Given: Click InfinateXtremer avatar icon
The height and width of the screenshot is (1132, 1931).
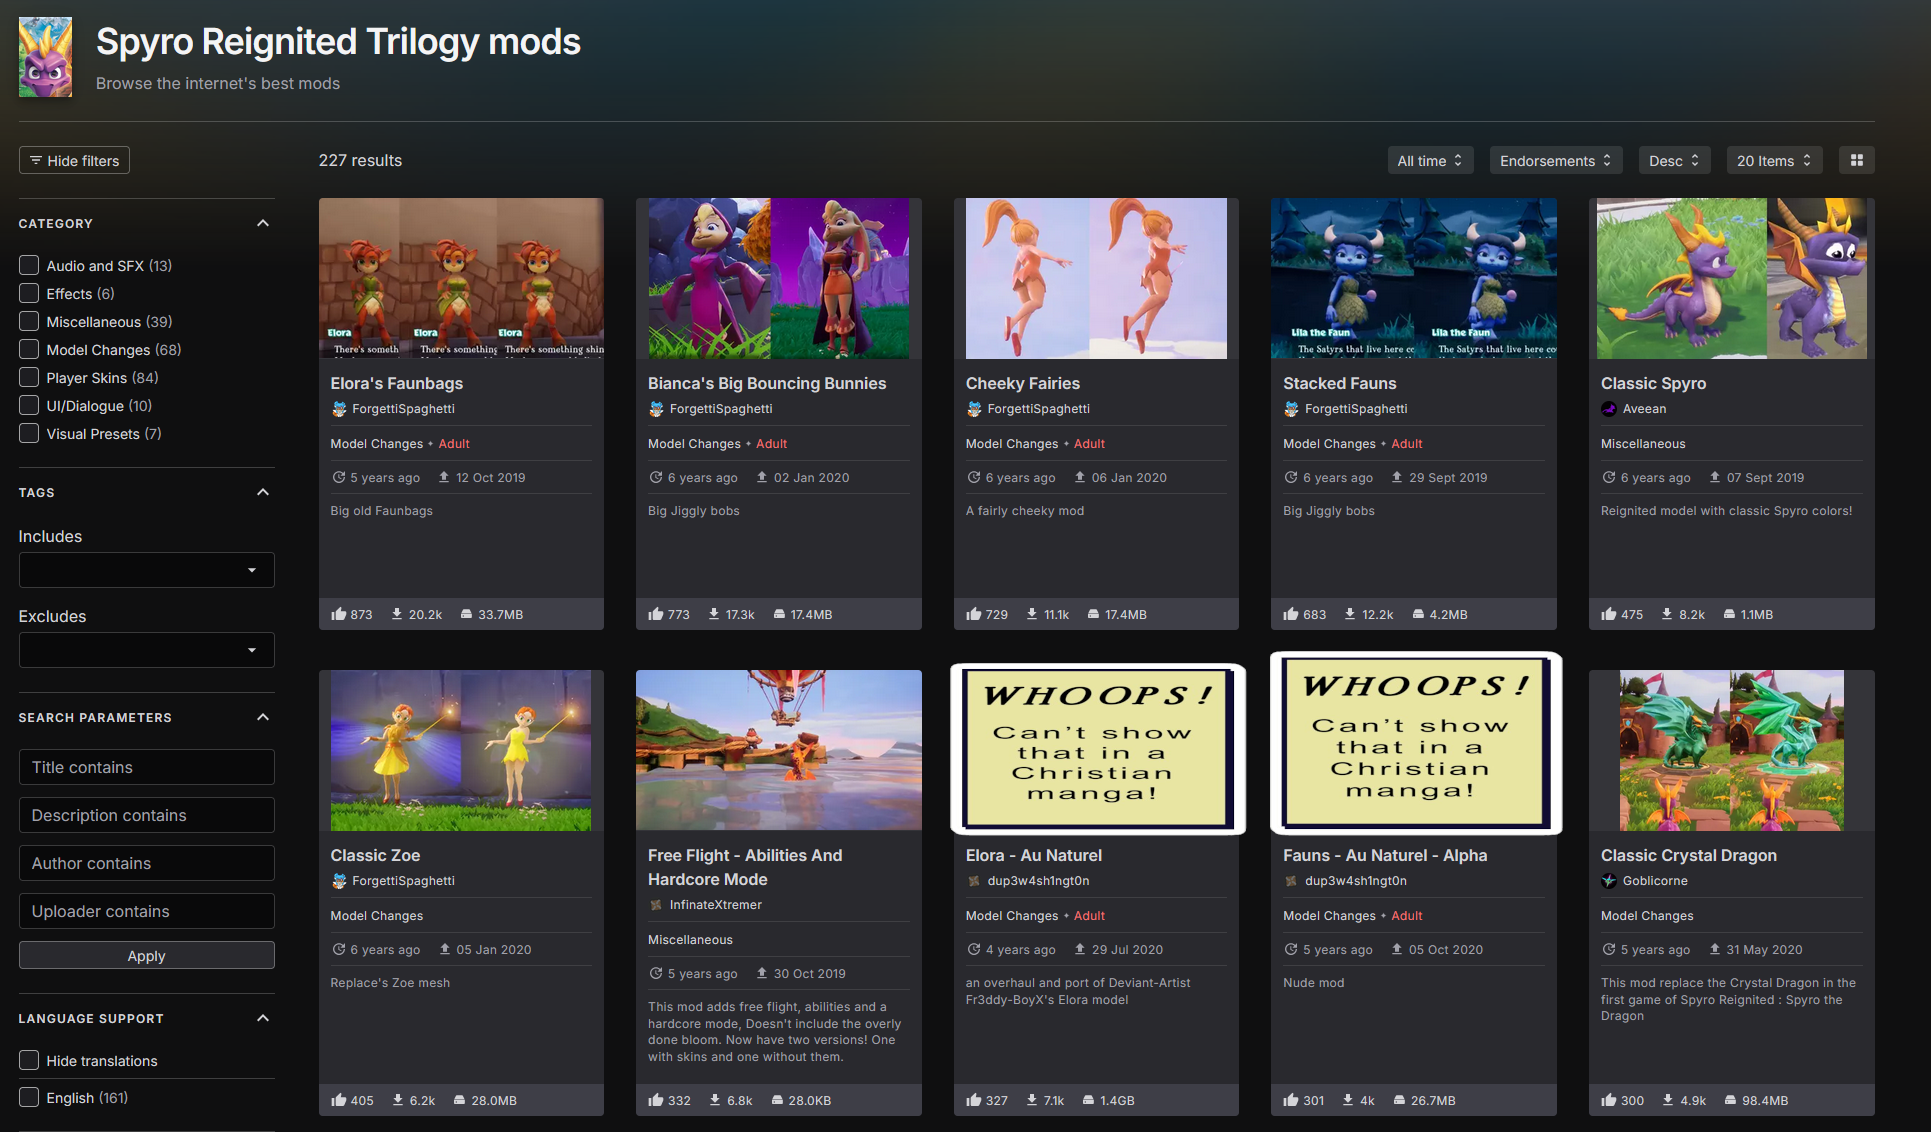Looking at the screenshot, I should [x=656, y=905].
